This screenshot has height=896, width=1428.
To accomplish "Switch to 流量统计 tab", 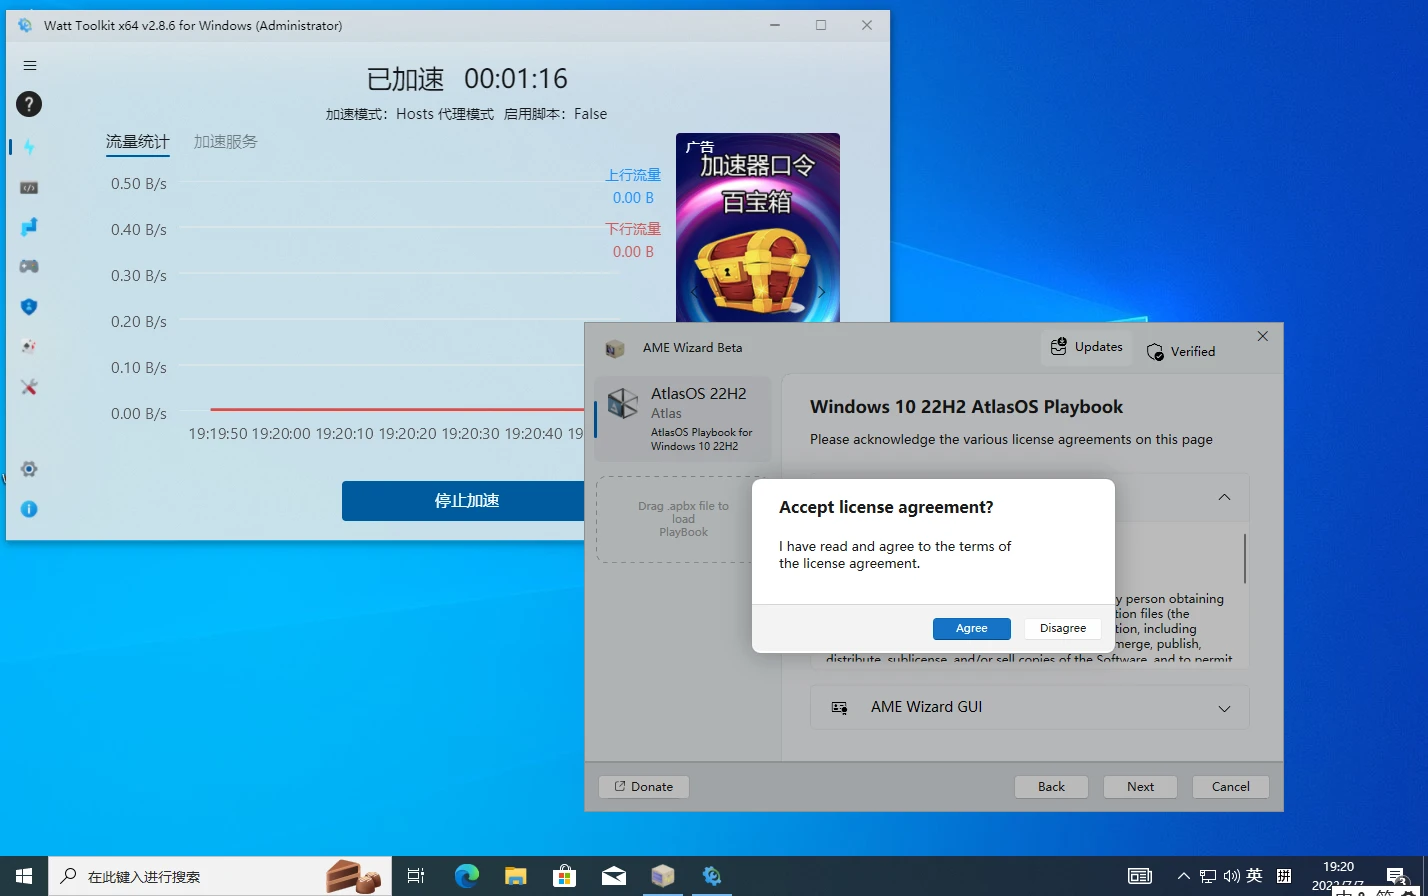I will pyautogui.click(x=138, y=142).
